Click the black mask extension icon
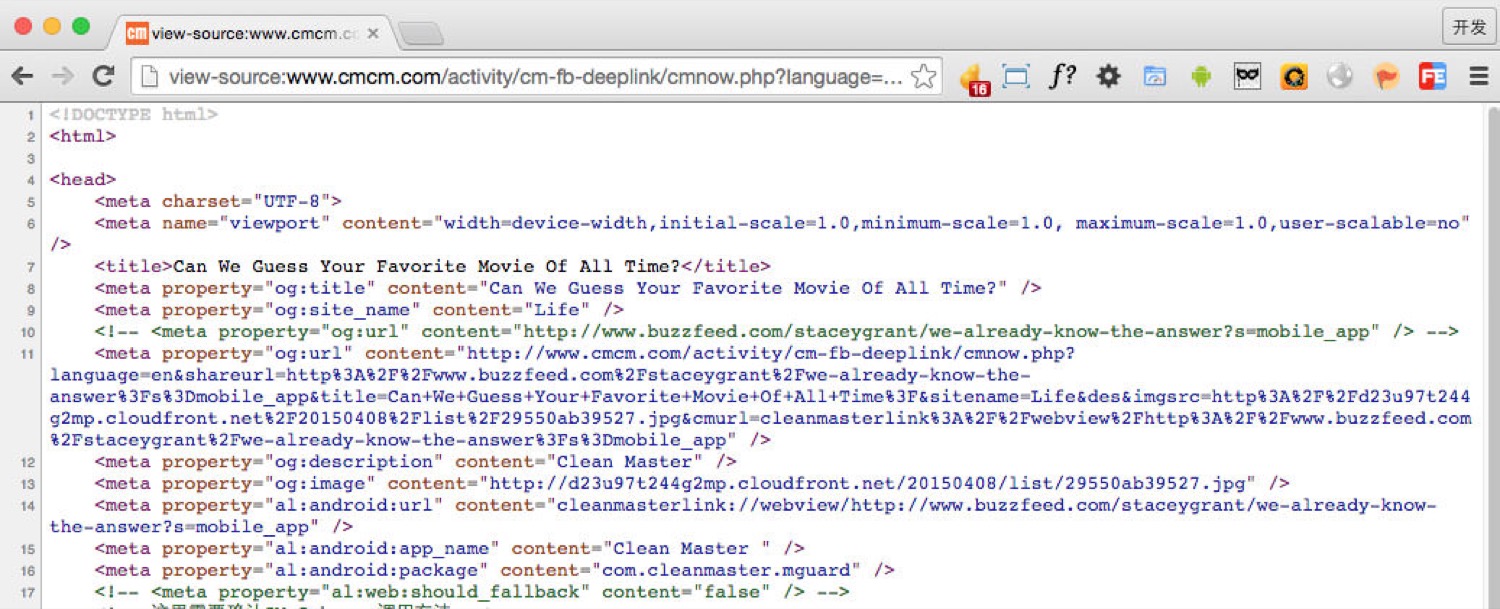Viewport: 1500px width, 609px height. coord(1247,76)
